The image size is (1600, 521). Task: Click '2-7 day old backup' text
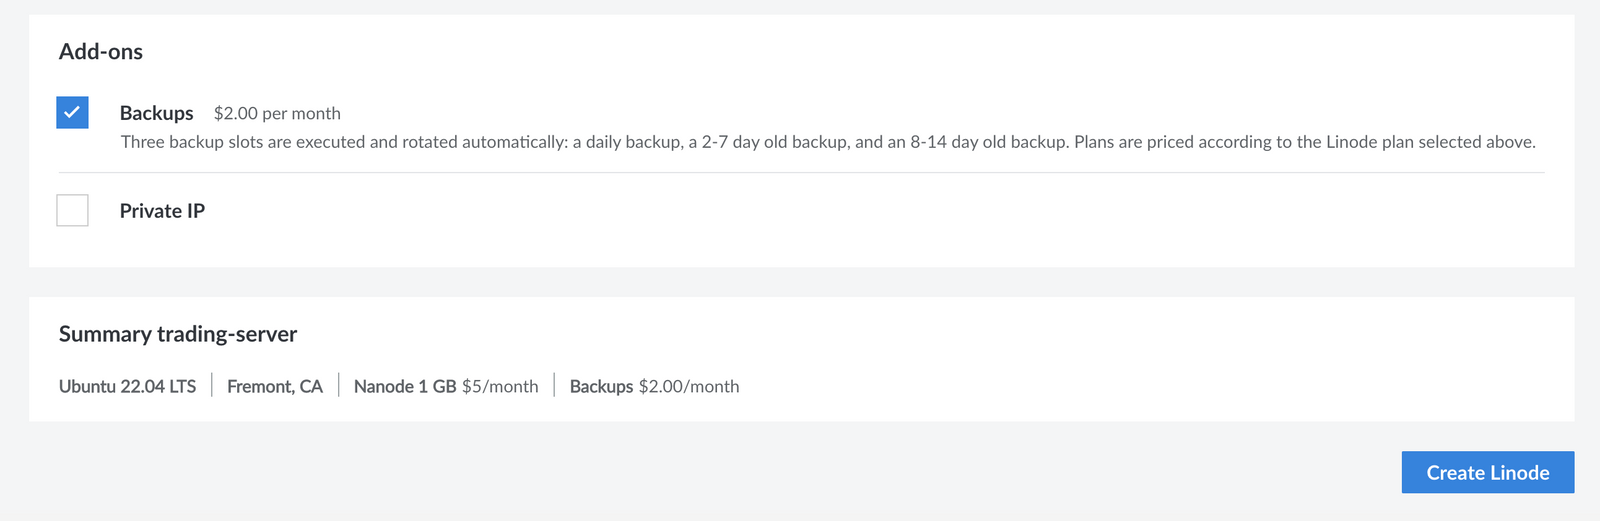coord(774,142)
